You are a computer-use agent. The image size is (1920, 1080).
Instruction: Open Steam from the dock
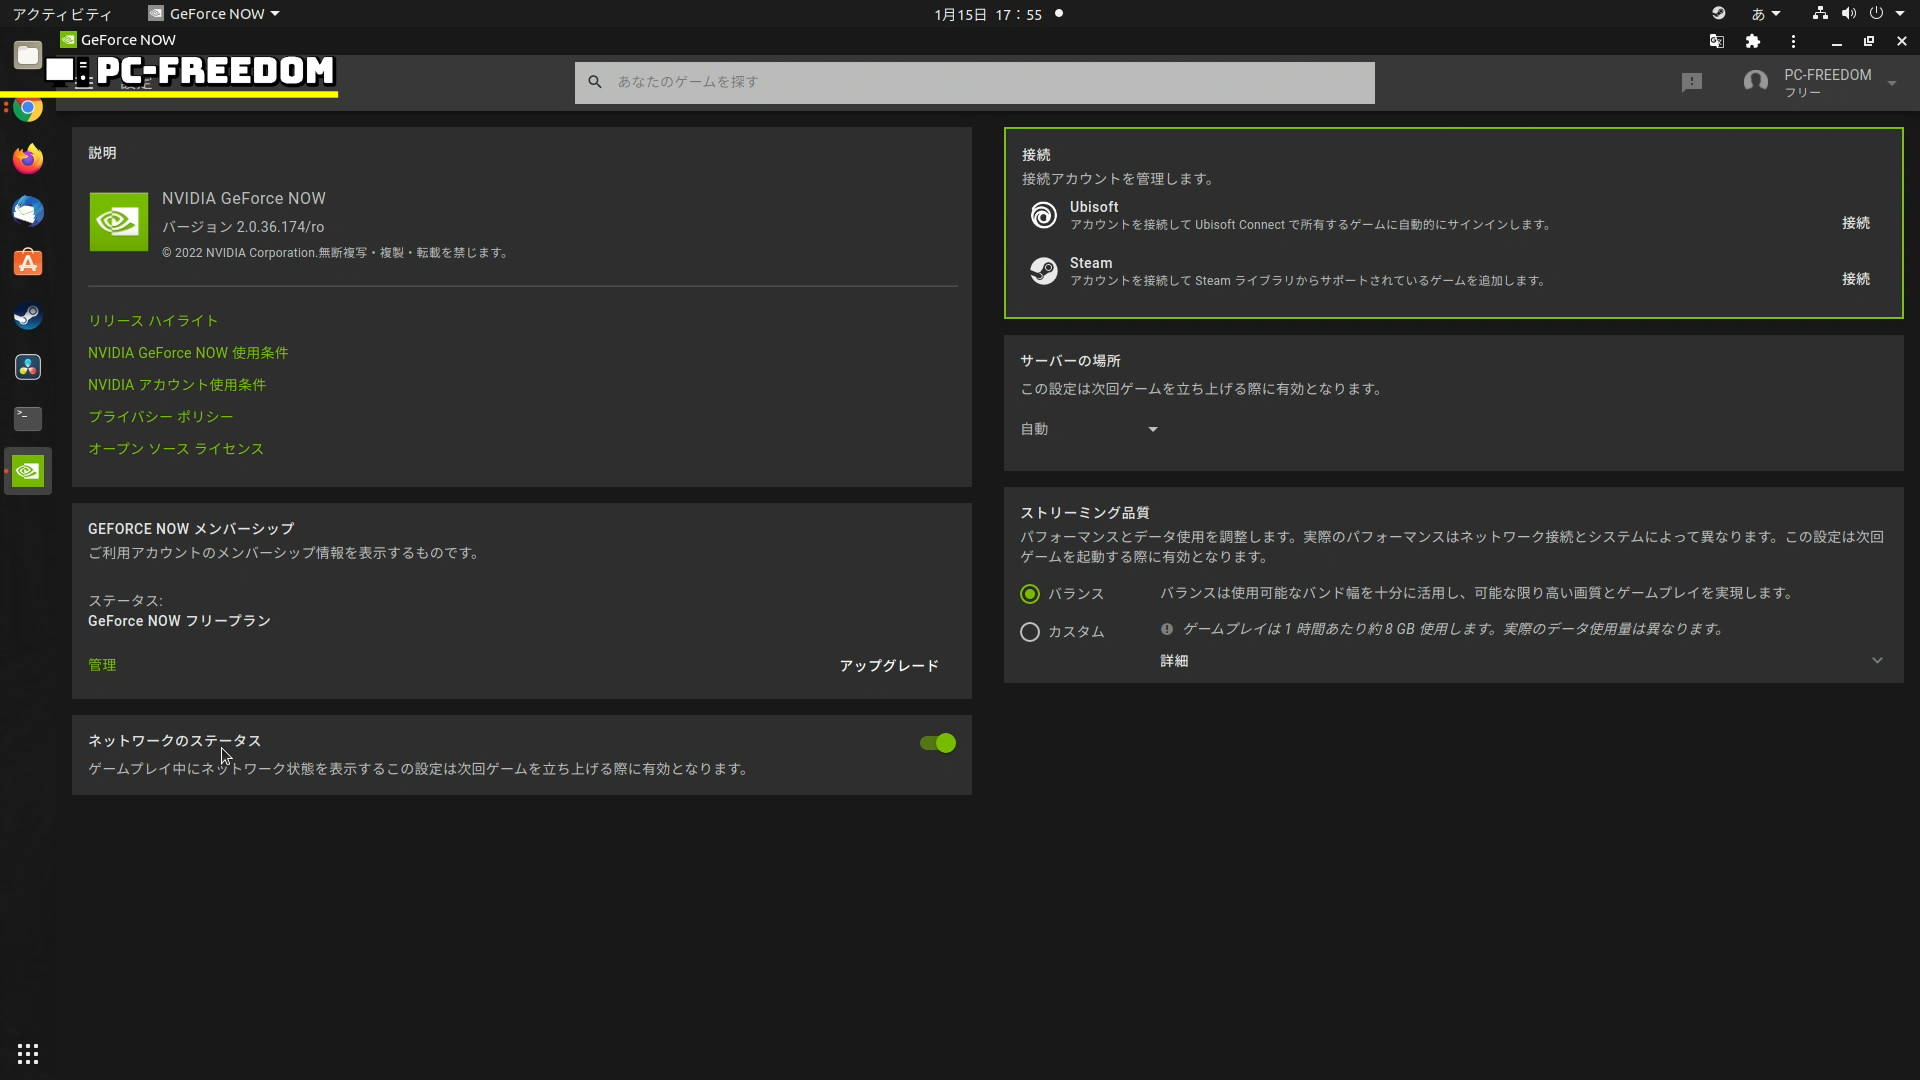[28, 315]
